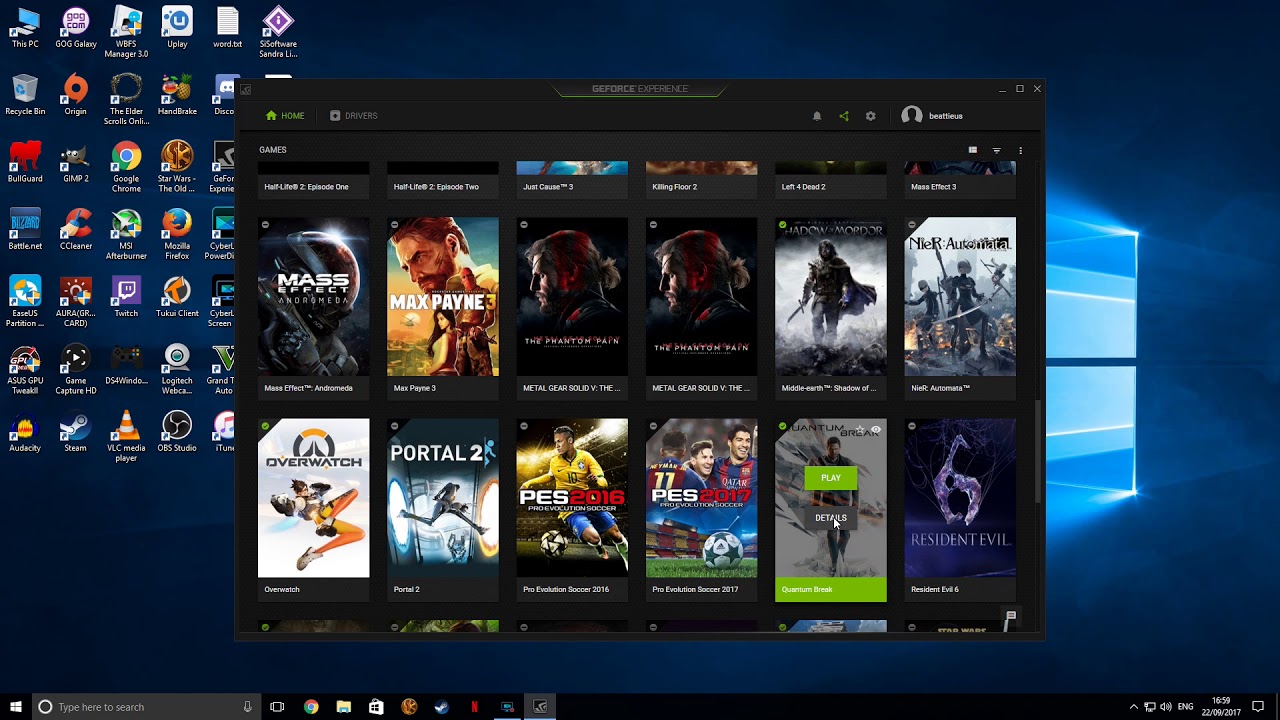1280x720 pixels.
Task: Expand the system tray hidden icons arrow
Action: tap(1133, 707)
